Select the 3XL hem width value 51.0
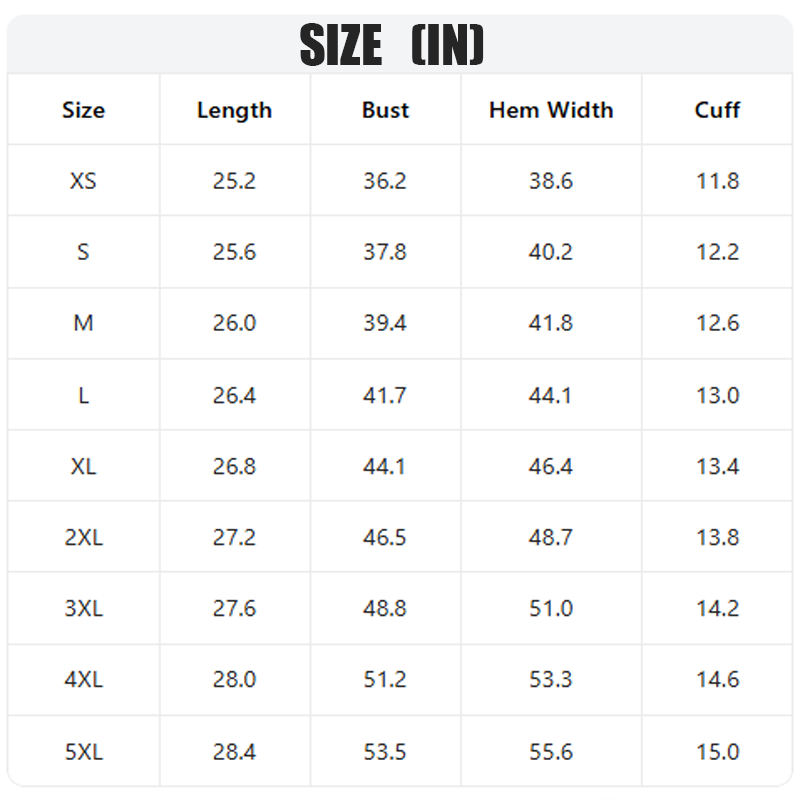The height and width of the screenshot is (800, 800). [551, 608]
